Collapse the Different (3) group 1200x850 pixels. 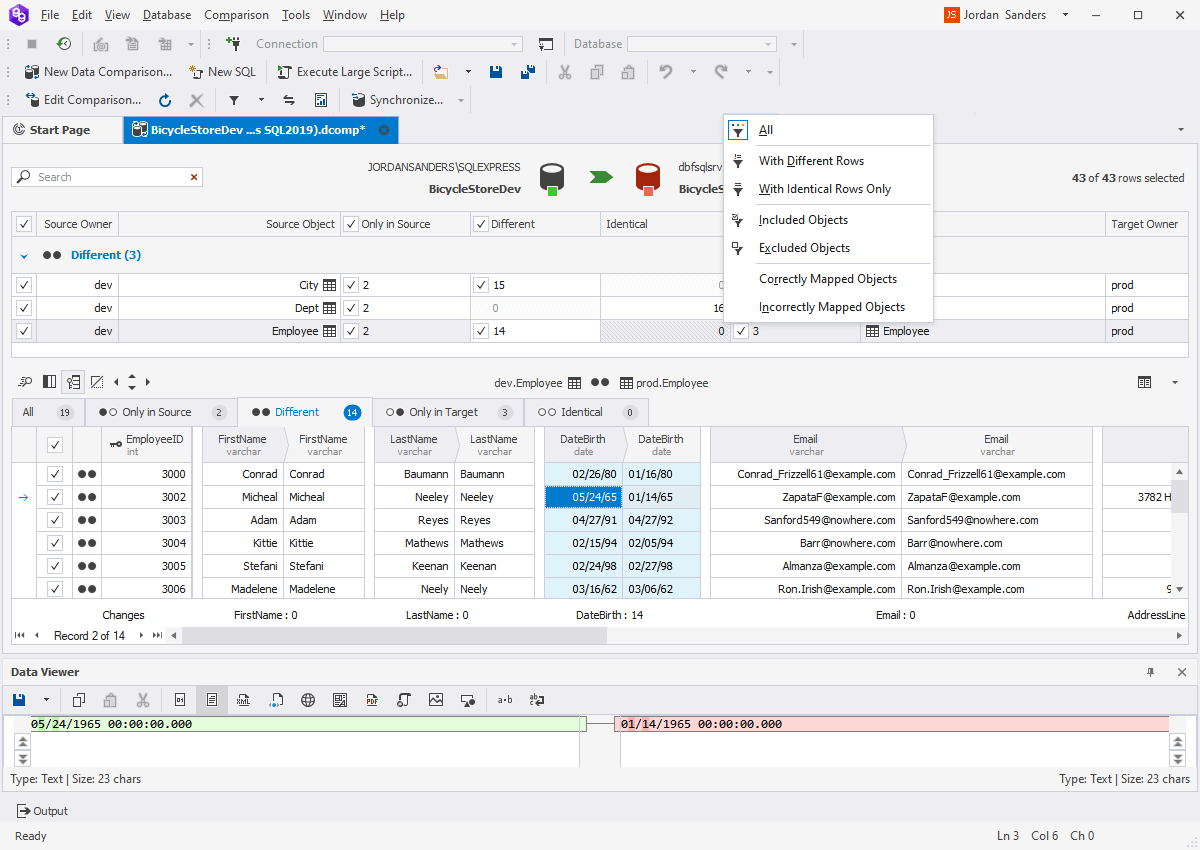(24, 255)
